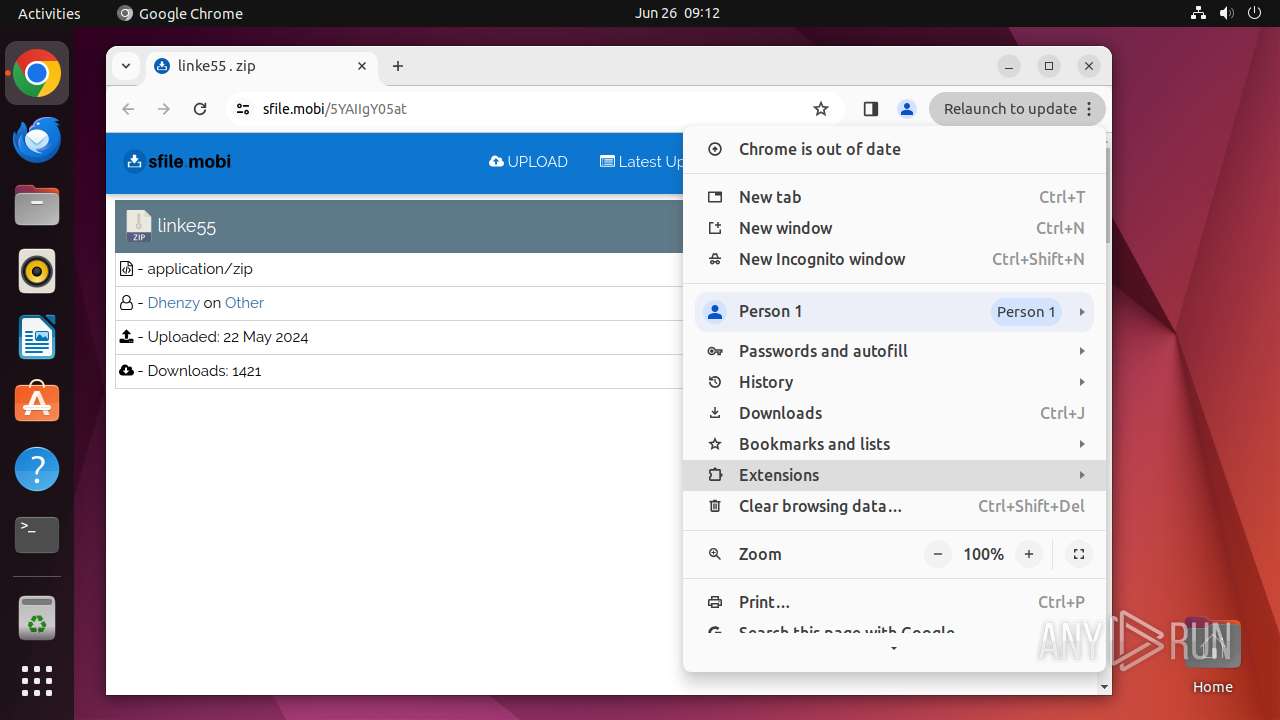Image resolution: width=1280 pixels, height=720 pixels.
Task: Increase zoom with the plus button
Action: coord(1029,554)
